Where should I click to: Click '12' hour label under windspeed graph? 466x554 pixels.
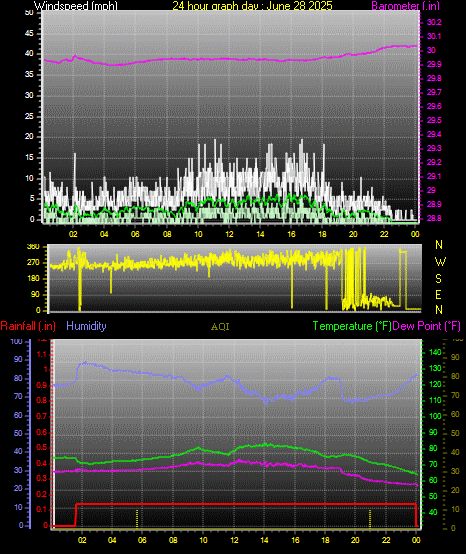tap(229, 234)
